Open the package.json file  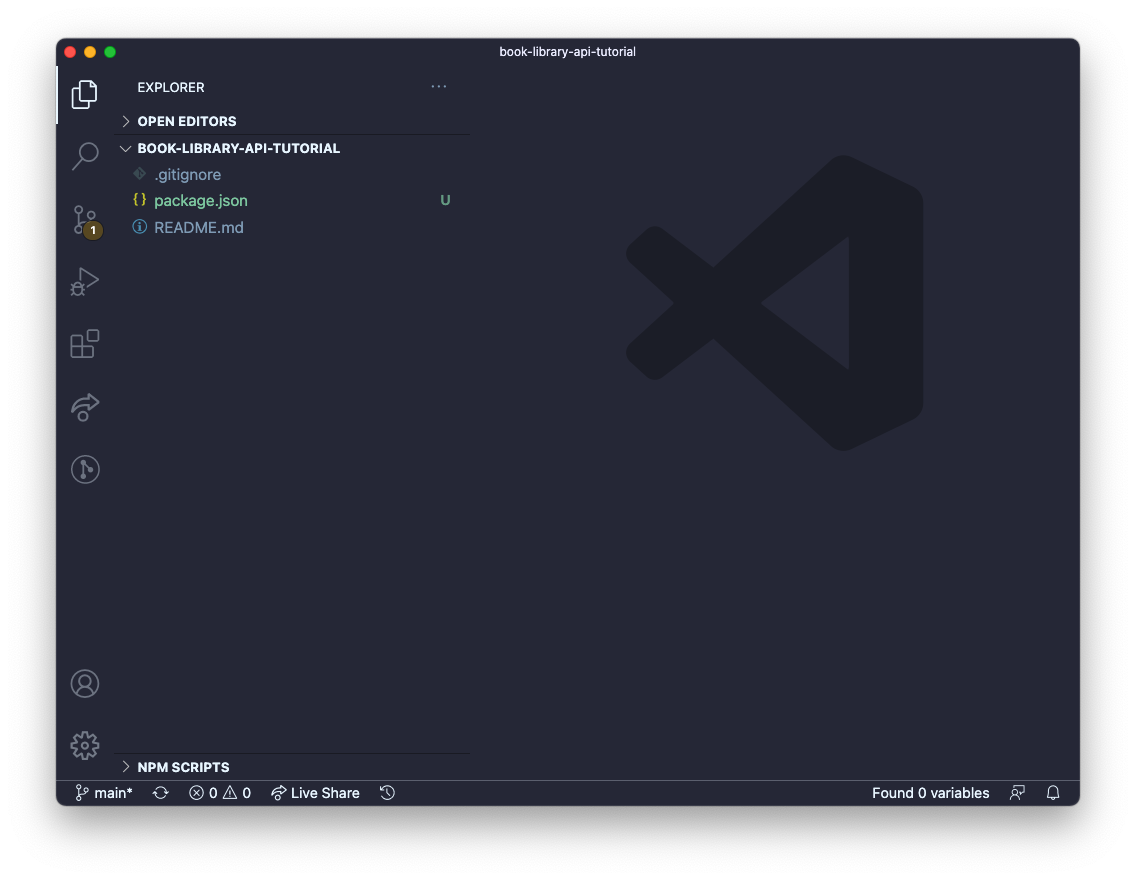tap(292, 201)
